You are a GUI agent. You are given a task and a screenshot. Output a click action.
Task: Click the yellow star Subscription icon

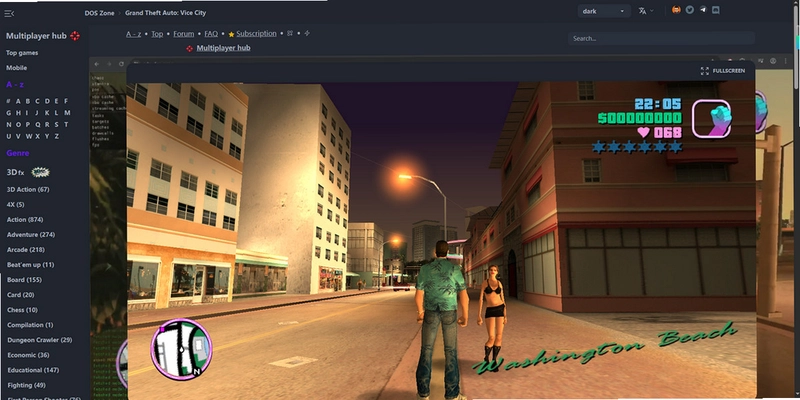[231, 34]
